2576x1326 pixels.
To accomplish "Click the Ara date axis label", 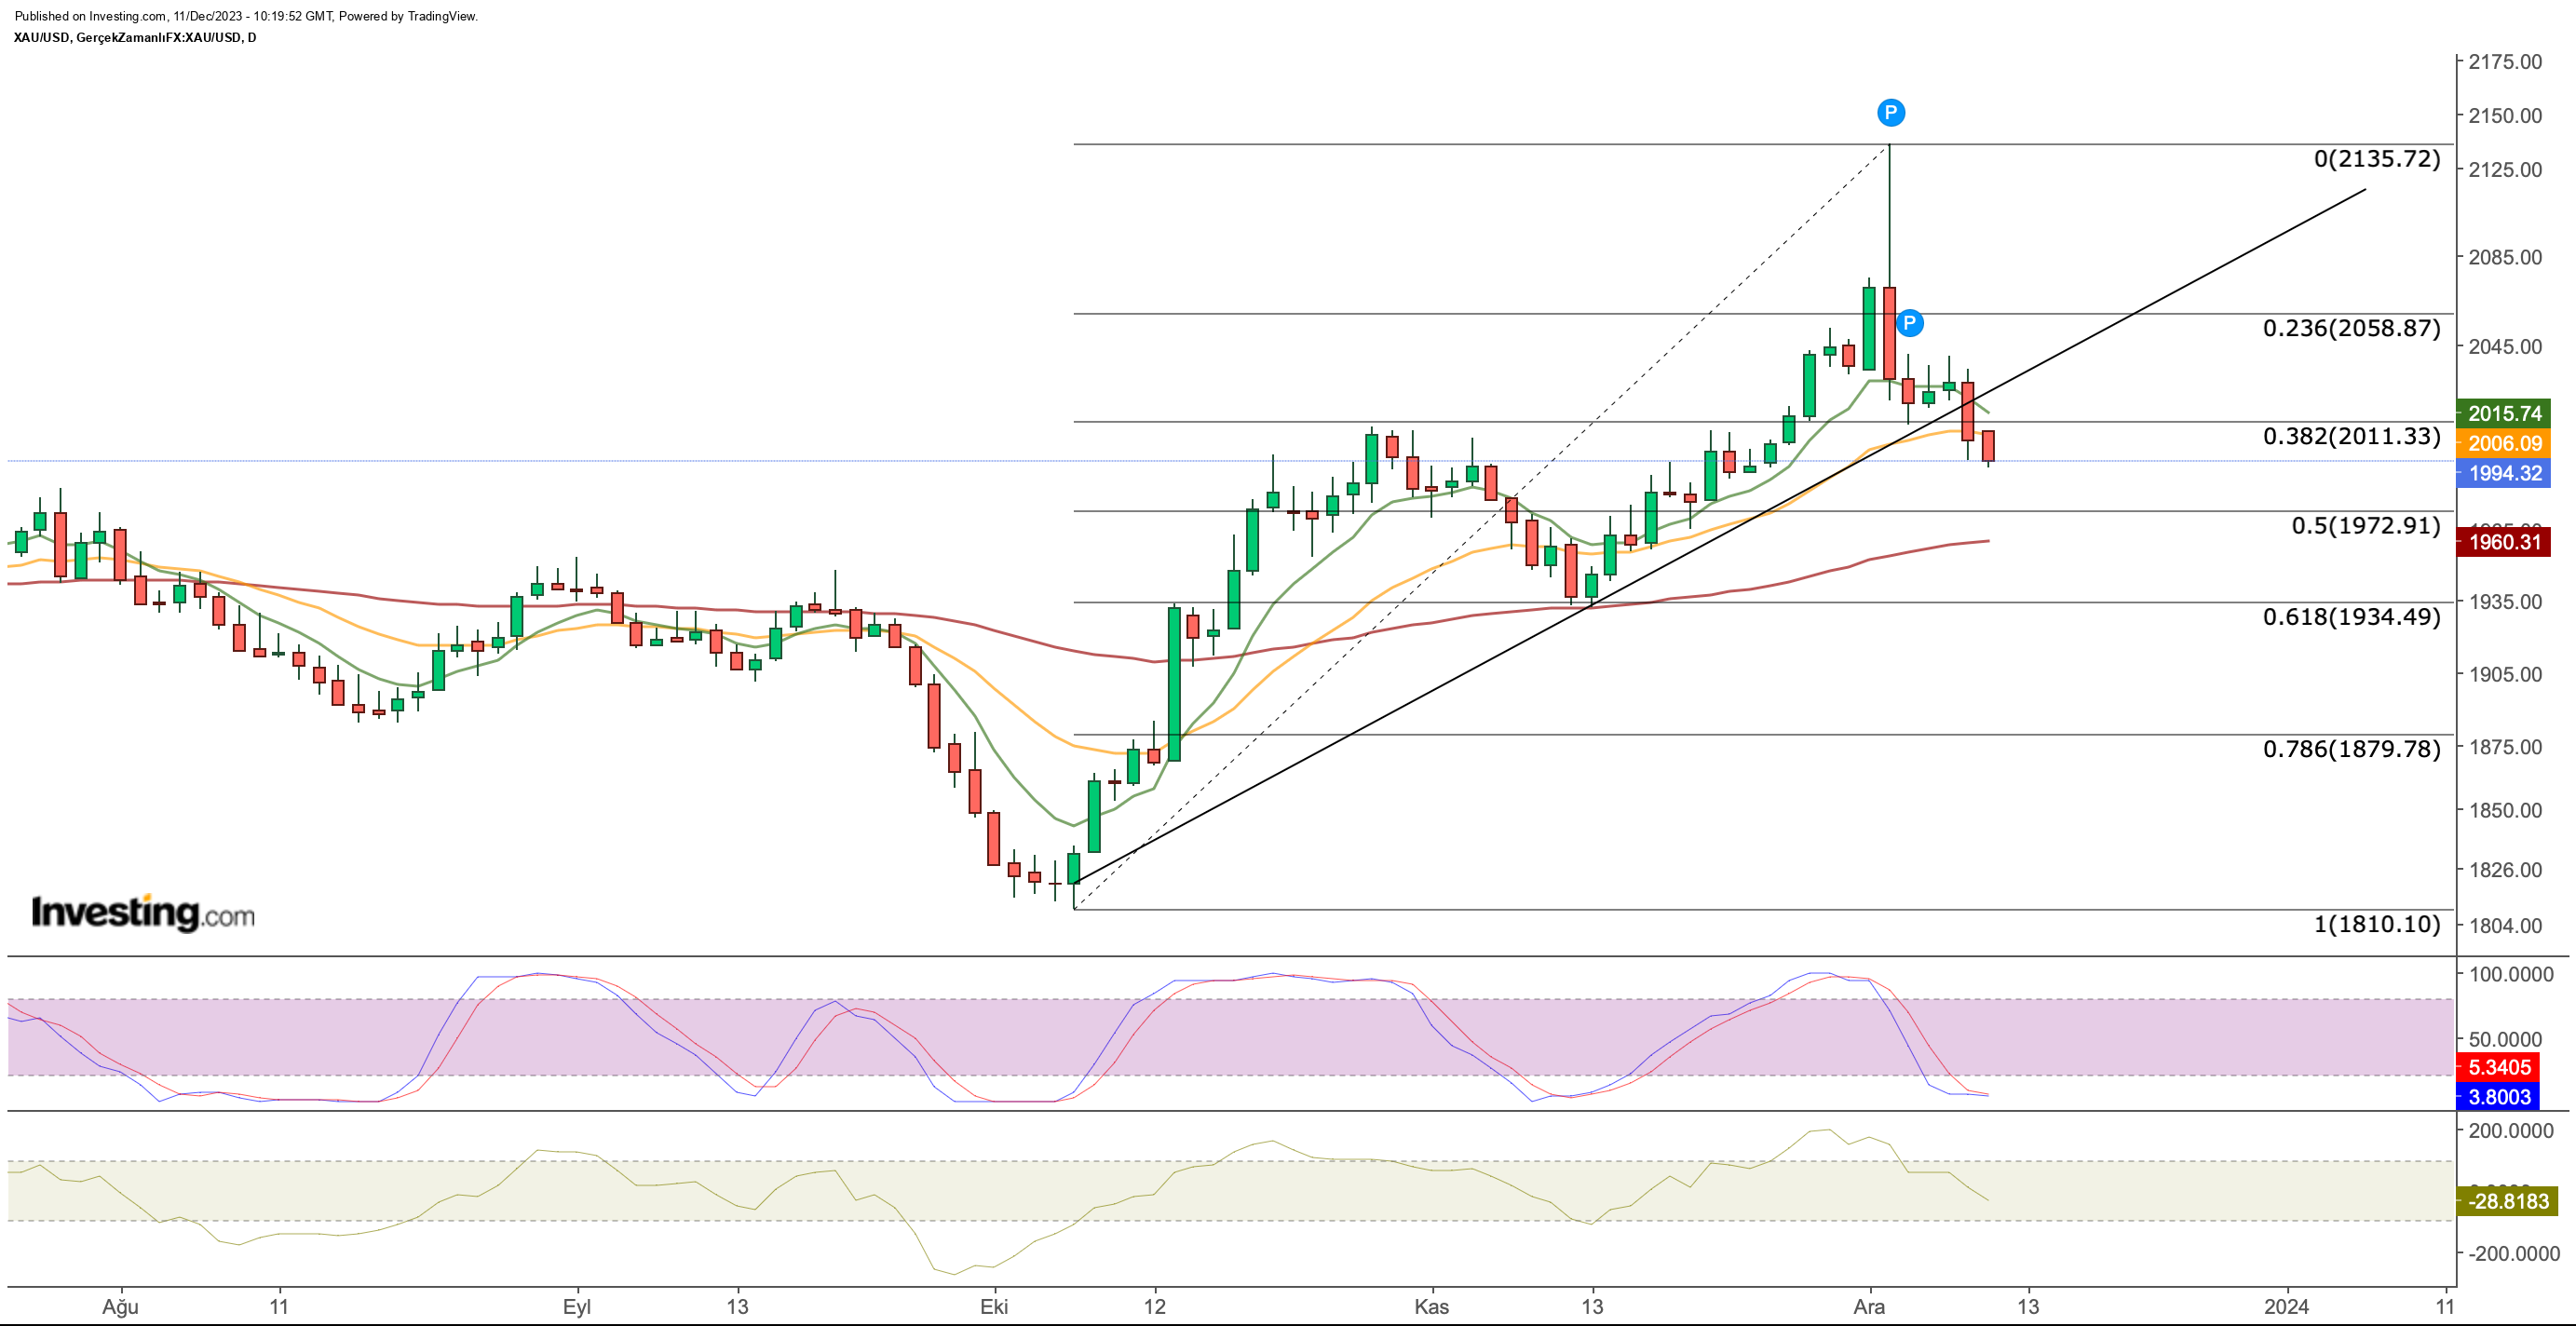I will (x=1869, y=1307).
